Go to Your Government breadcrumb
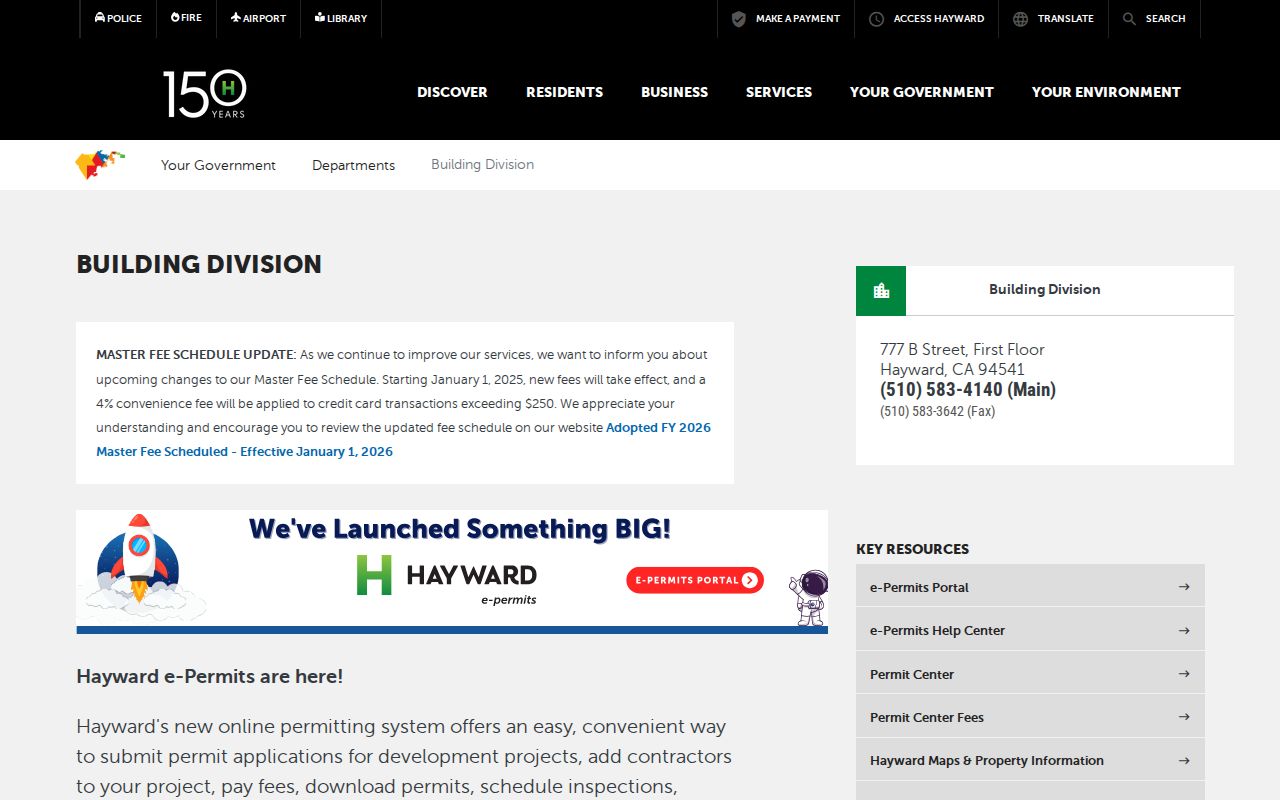The height and width of the screenshot is (800, 1280). click(218, 165)
